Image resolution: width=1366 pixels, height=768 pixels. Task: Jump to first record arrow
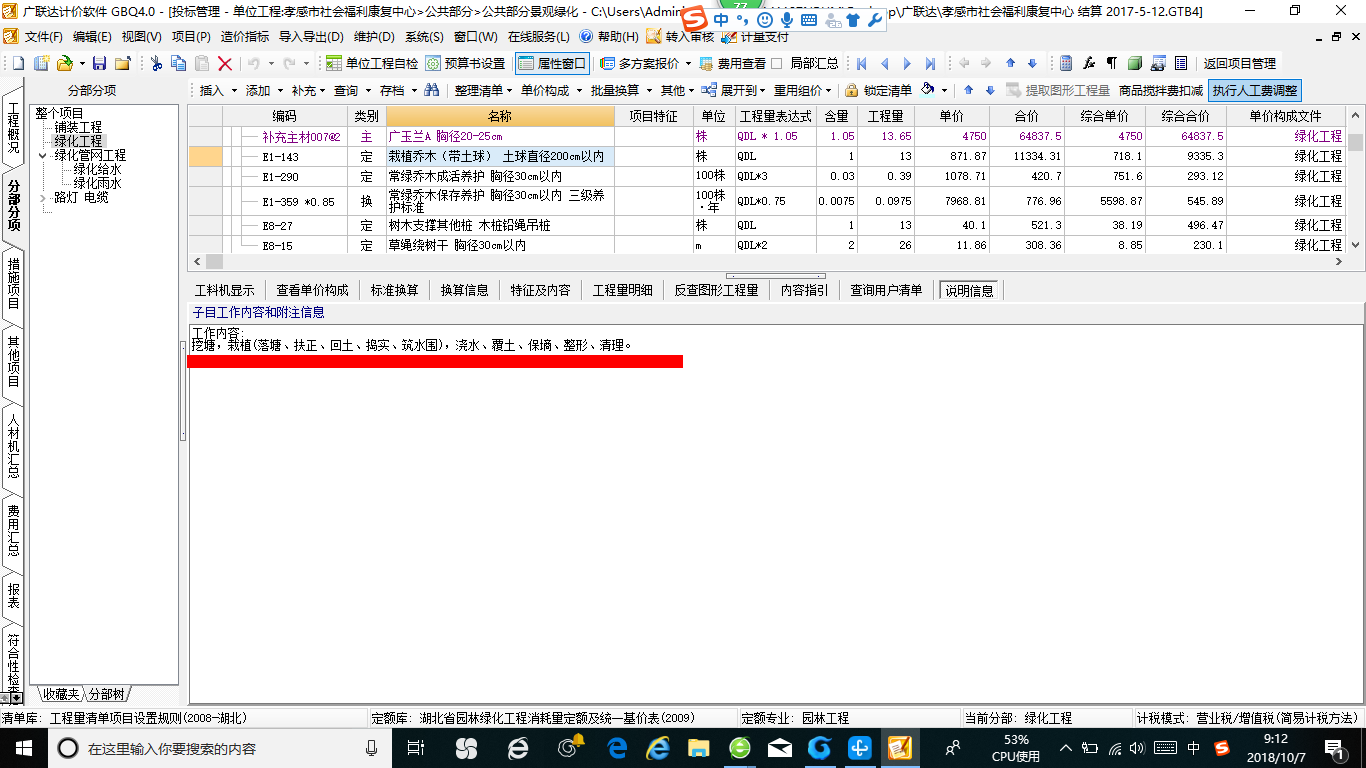coord(861,63)
